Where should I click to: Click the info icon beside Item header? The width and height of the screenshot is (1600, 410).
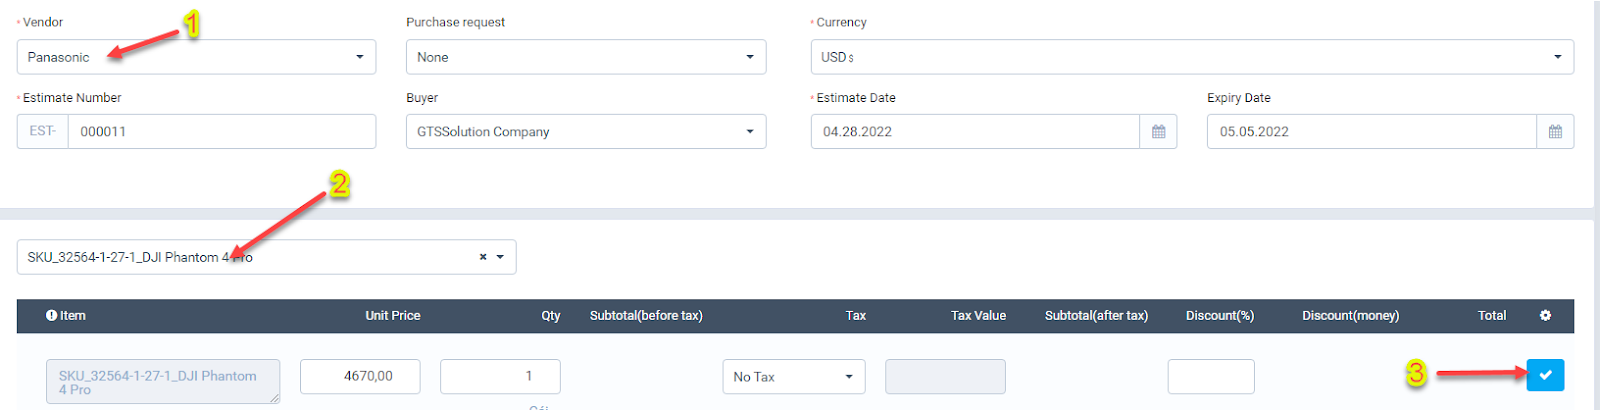(51, 316)
